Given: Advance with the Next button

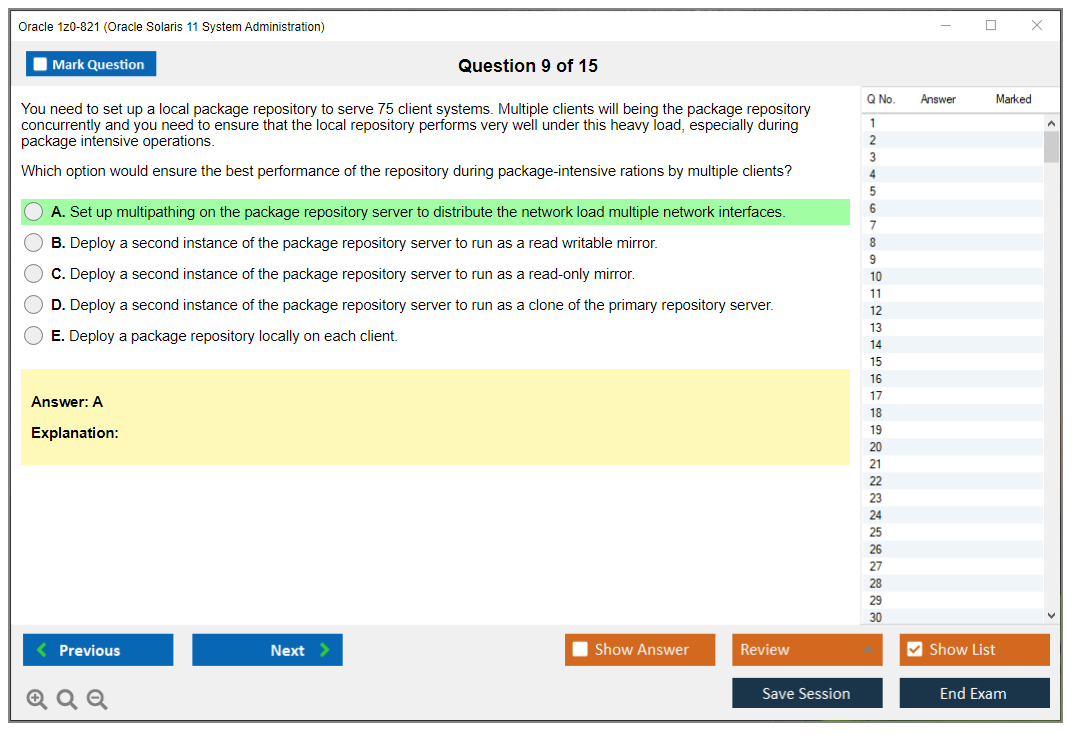Looking at the screenshot, I should tap(267, 650).
